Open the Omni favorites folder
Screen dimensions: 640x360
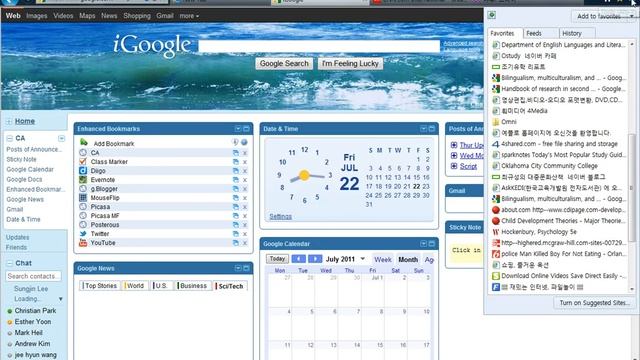(x=508, y=122)
